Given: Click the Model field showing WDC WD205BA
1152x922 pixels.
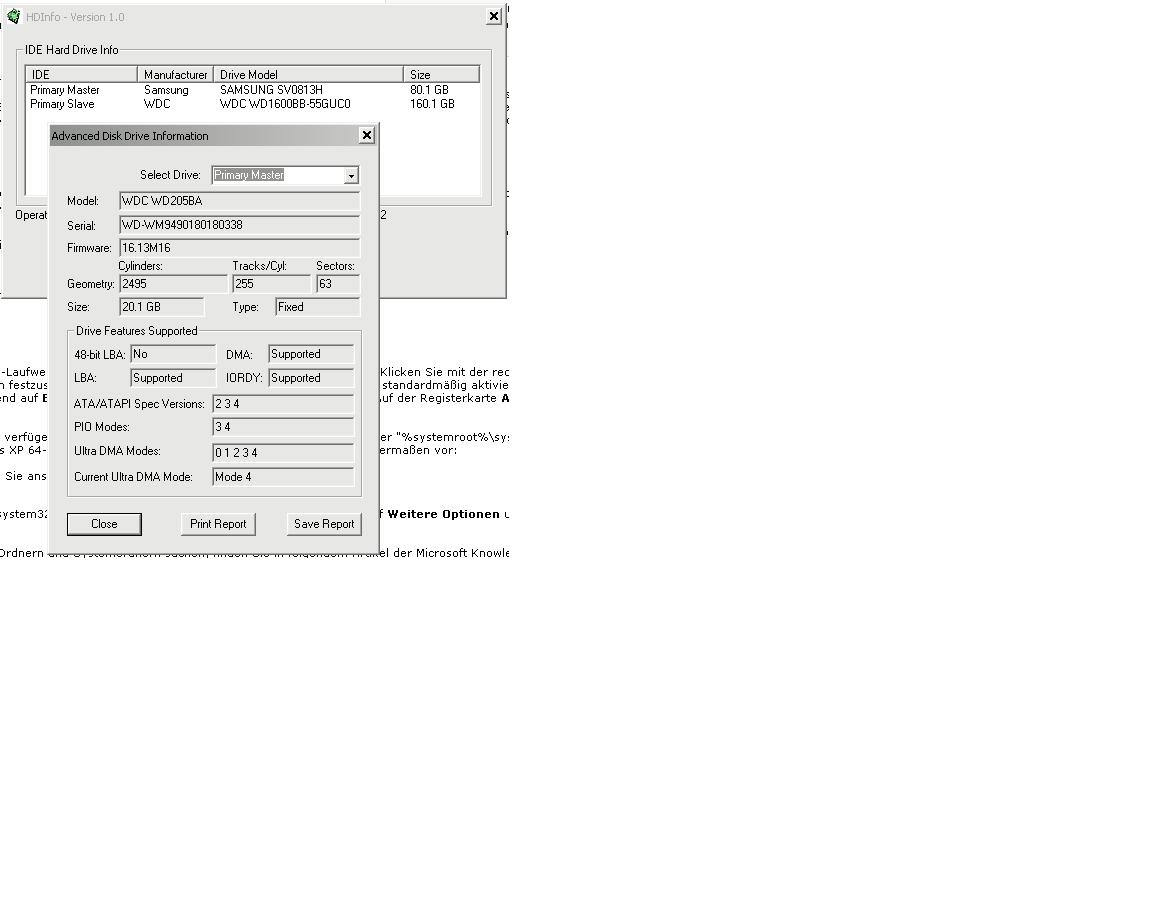Looking at the screenshot, I should 240,201.
